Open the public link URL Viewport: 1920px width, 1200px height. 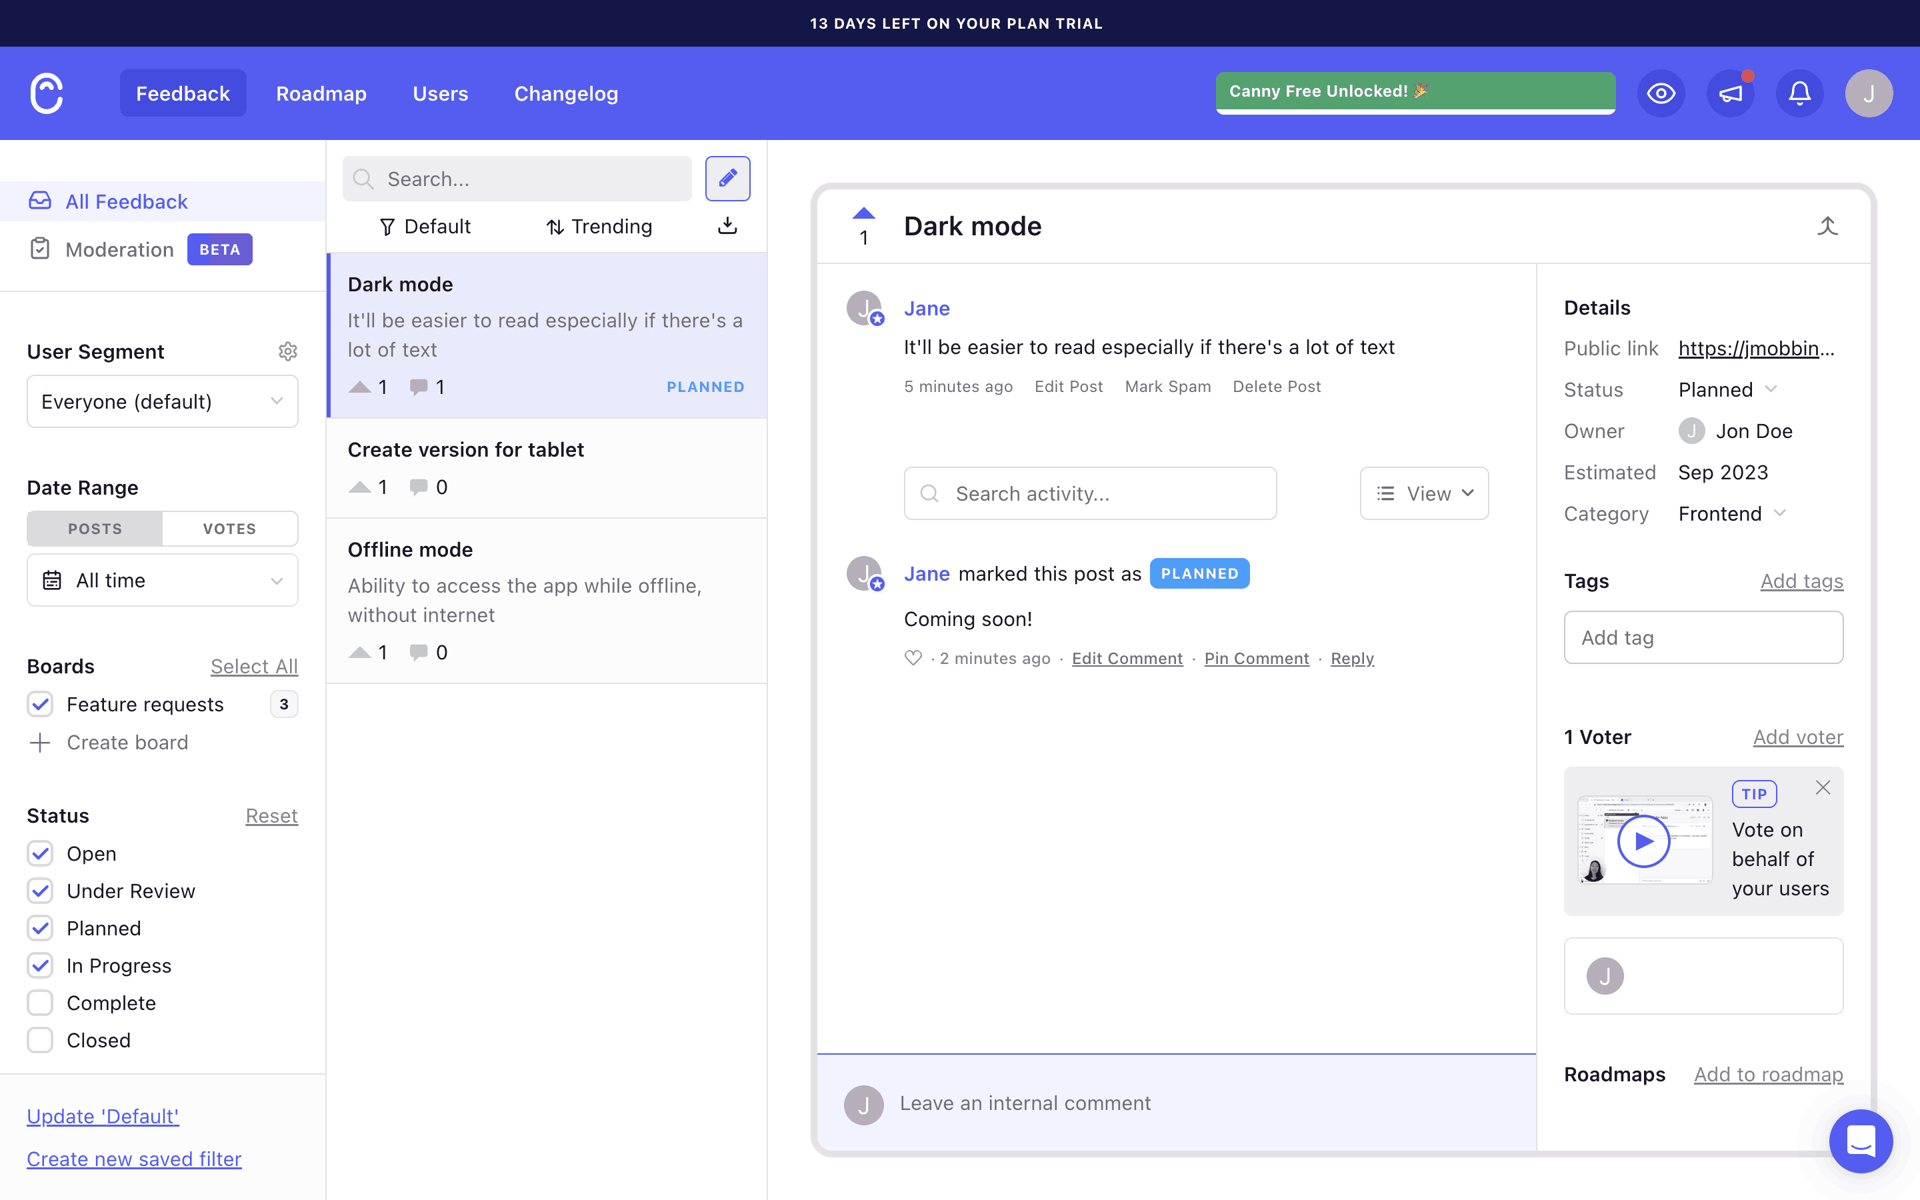pyautogui.click(x=1756, y=348)
